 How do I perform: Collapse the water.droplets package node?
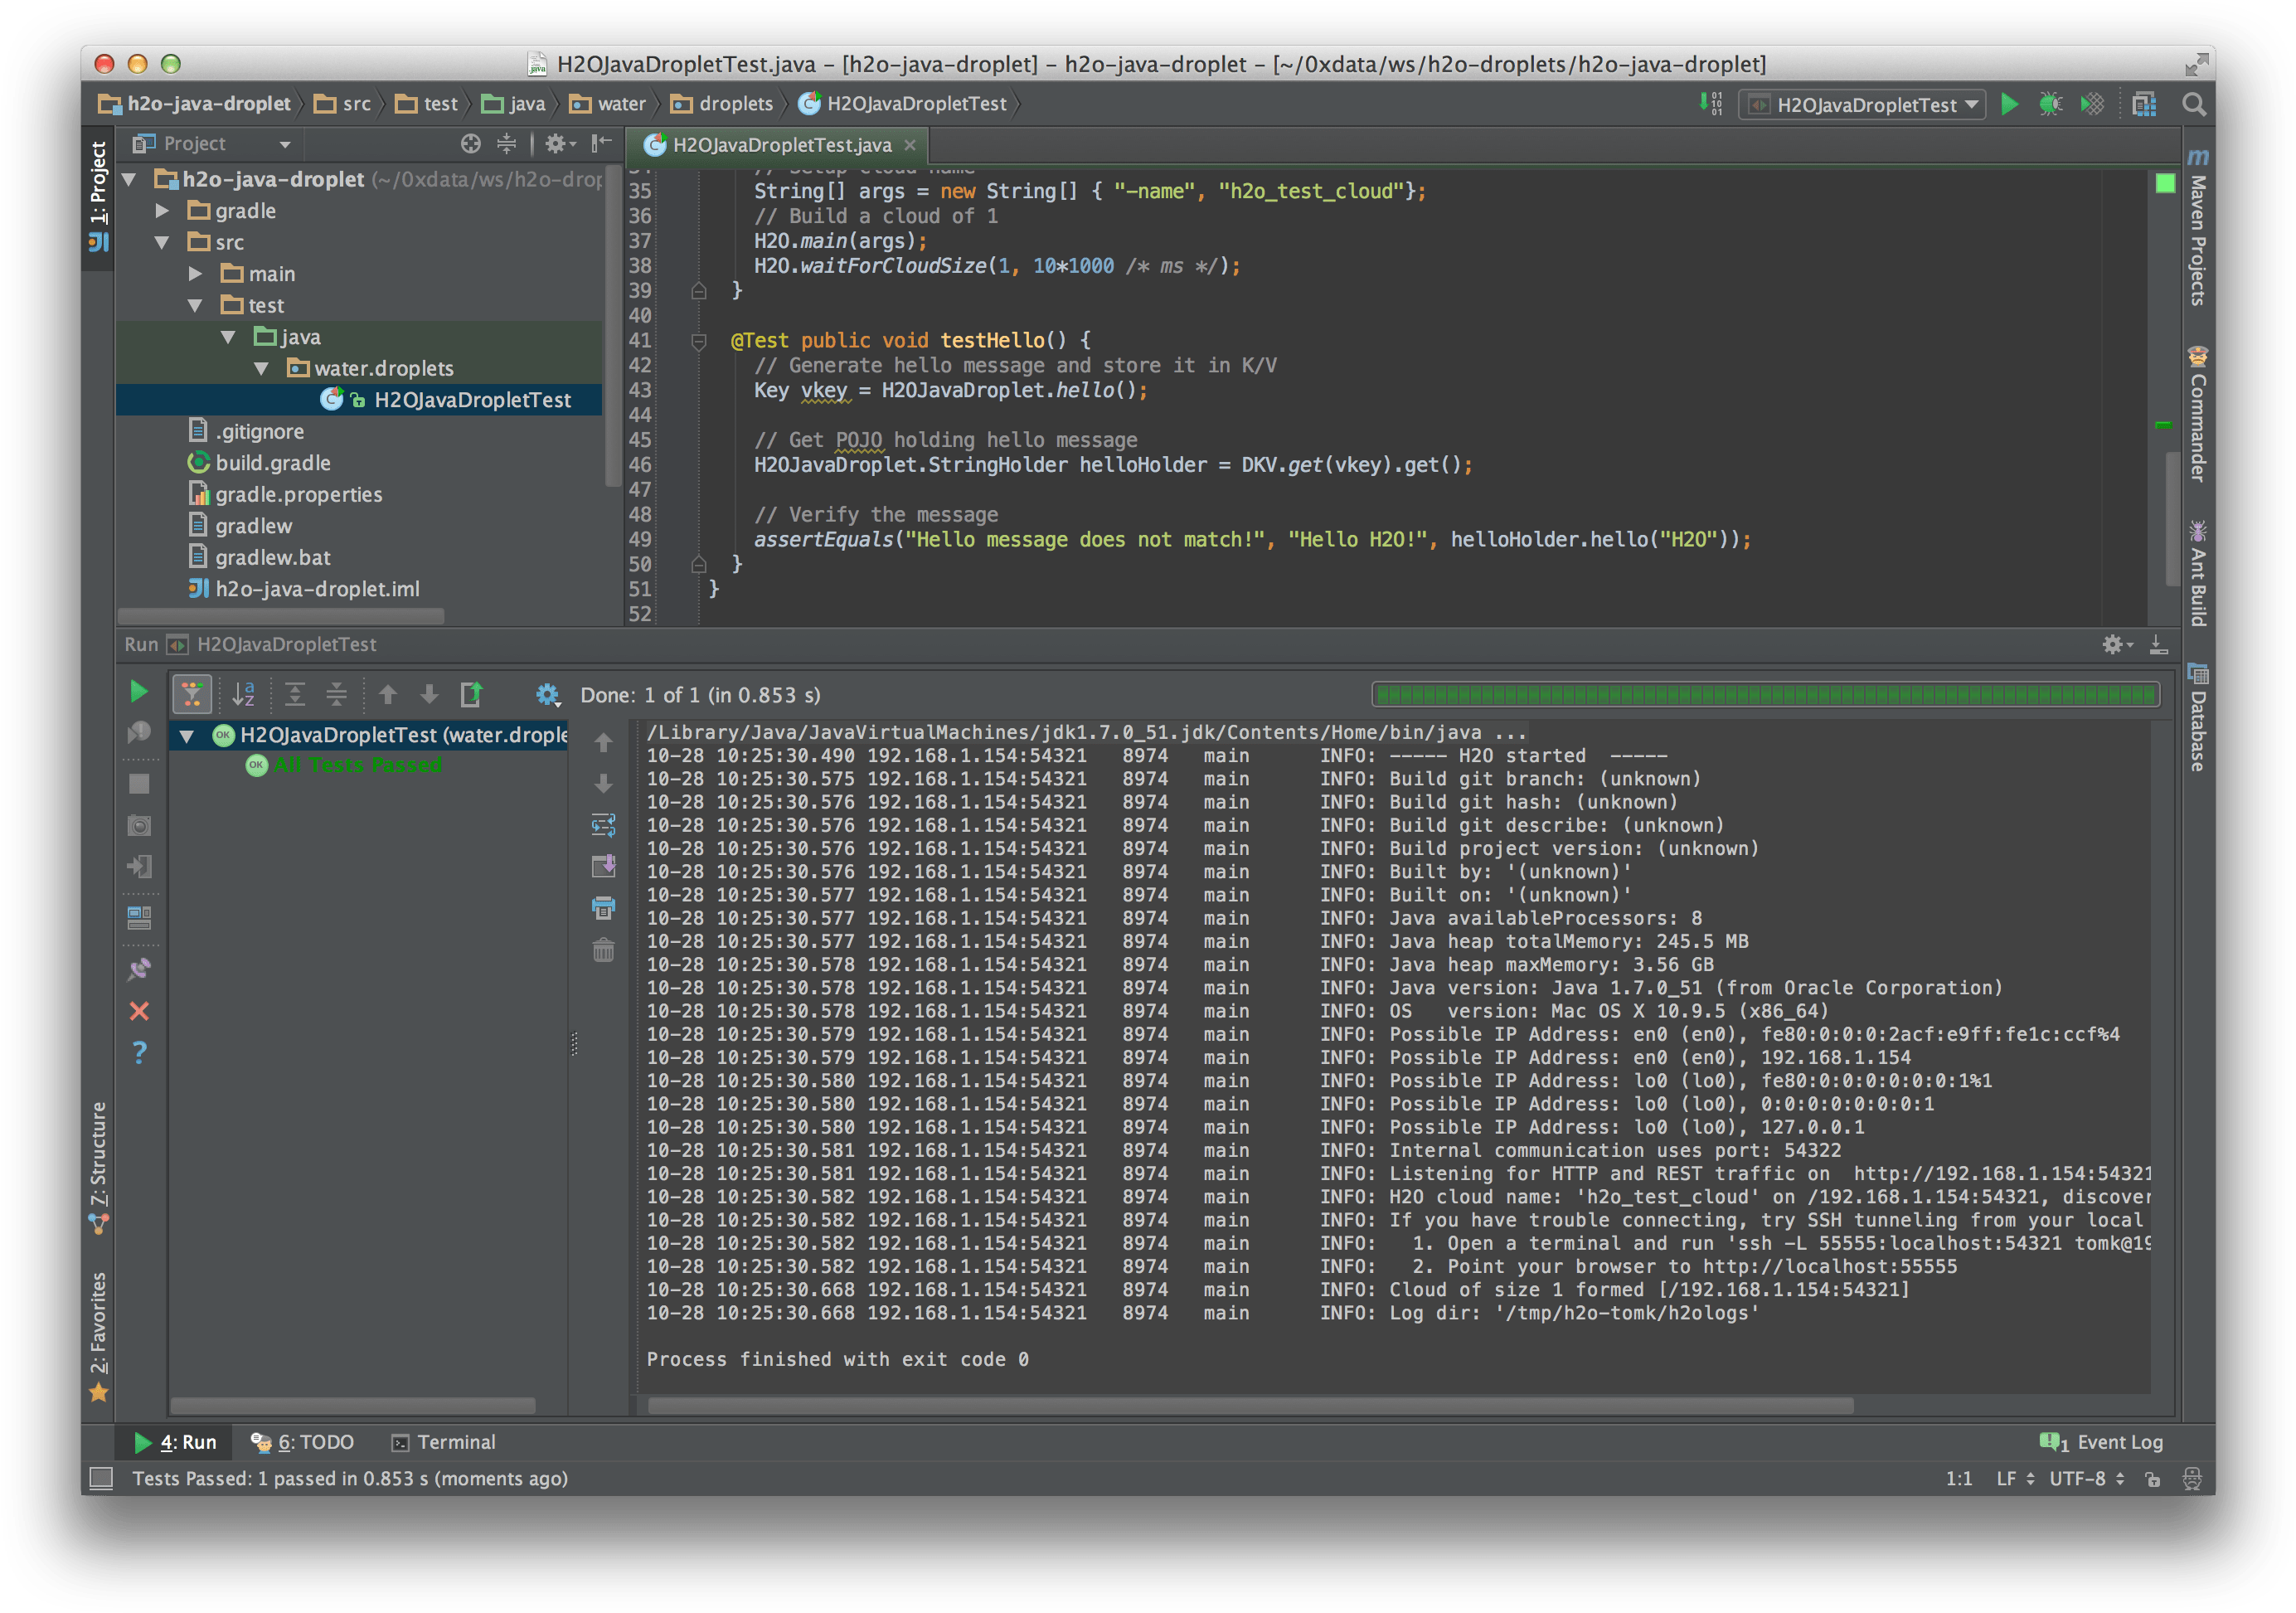(262, 369)
